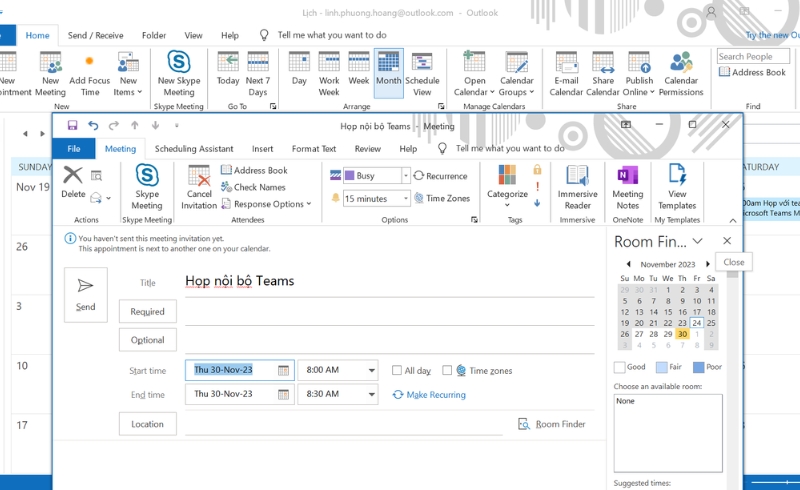The height and width of the screenshot is (490, 800).
Task: Open New Items dropdown in Outlook ribbon
Action: [x=128, y=74]
